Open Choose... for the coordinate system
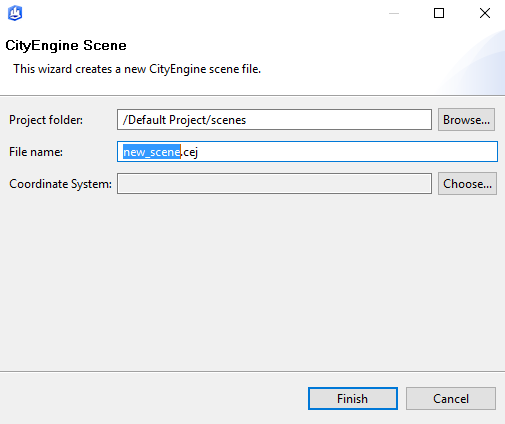Viewport: 505px width, 424px height. click(467, 183)
